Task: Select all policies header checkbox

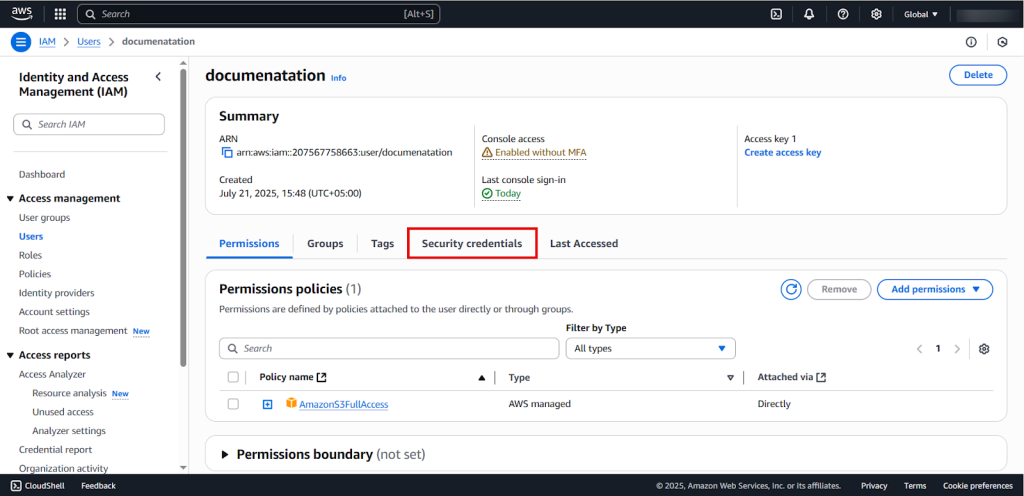Action: pyautogui.click(x=233, y=377)
